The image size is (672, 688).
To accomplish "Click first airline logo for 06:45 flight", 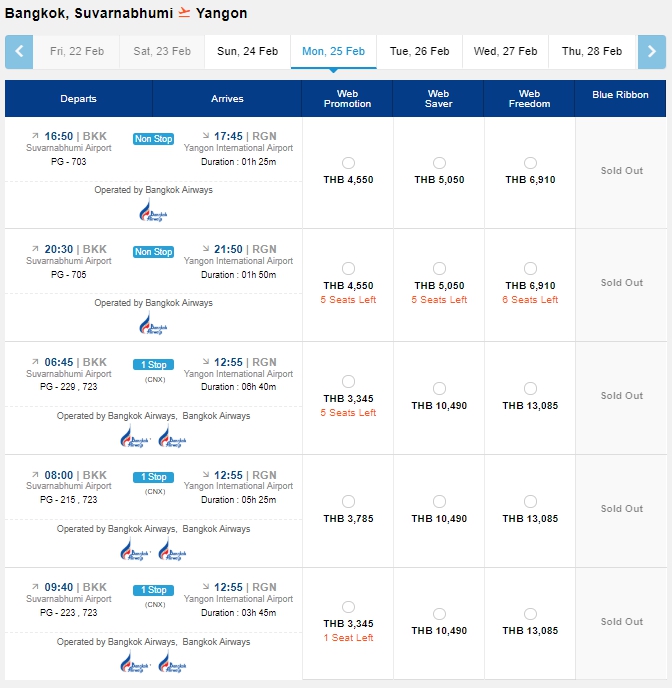I will click(135, 437).
